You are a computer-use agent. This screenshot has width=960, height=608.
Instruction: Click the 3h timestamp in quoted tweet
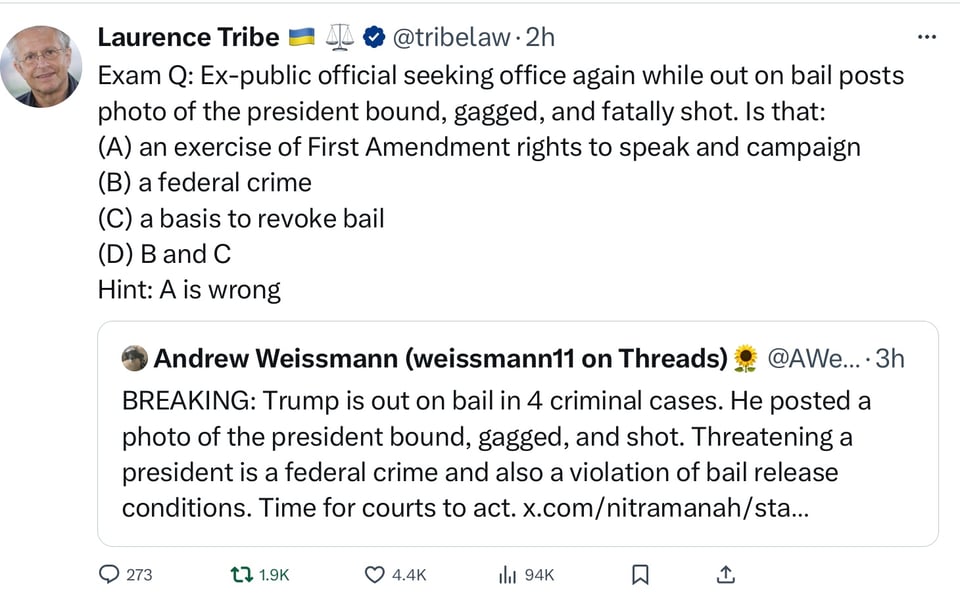coord(889,358)
